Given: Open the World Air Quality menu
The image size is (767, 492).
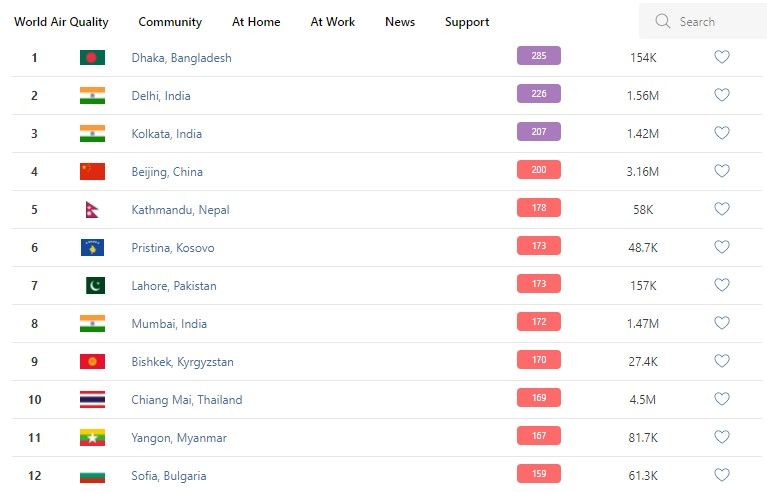Looking at the screenshot, I should (61, 22).
